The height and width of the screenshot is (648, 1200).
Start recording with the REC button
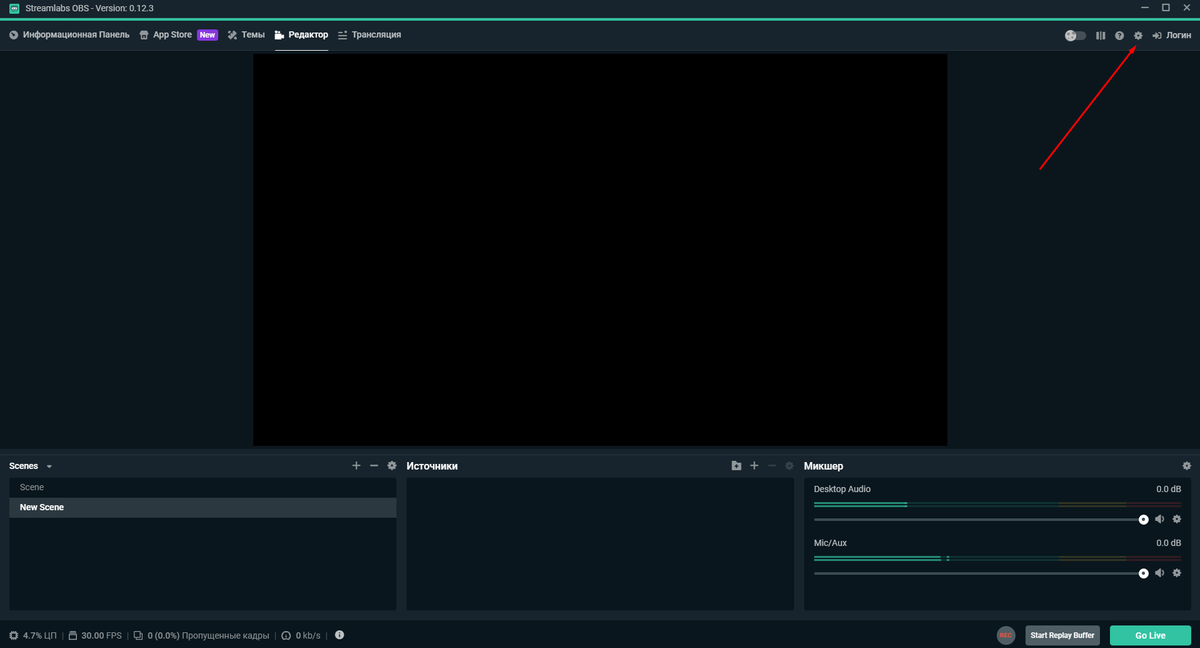[x=1006, y=635]
